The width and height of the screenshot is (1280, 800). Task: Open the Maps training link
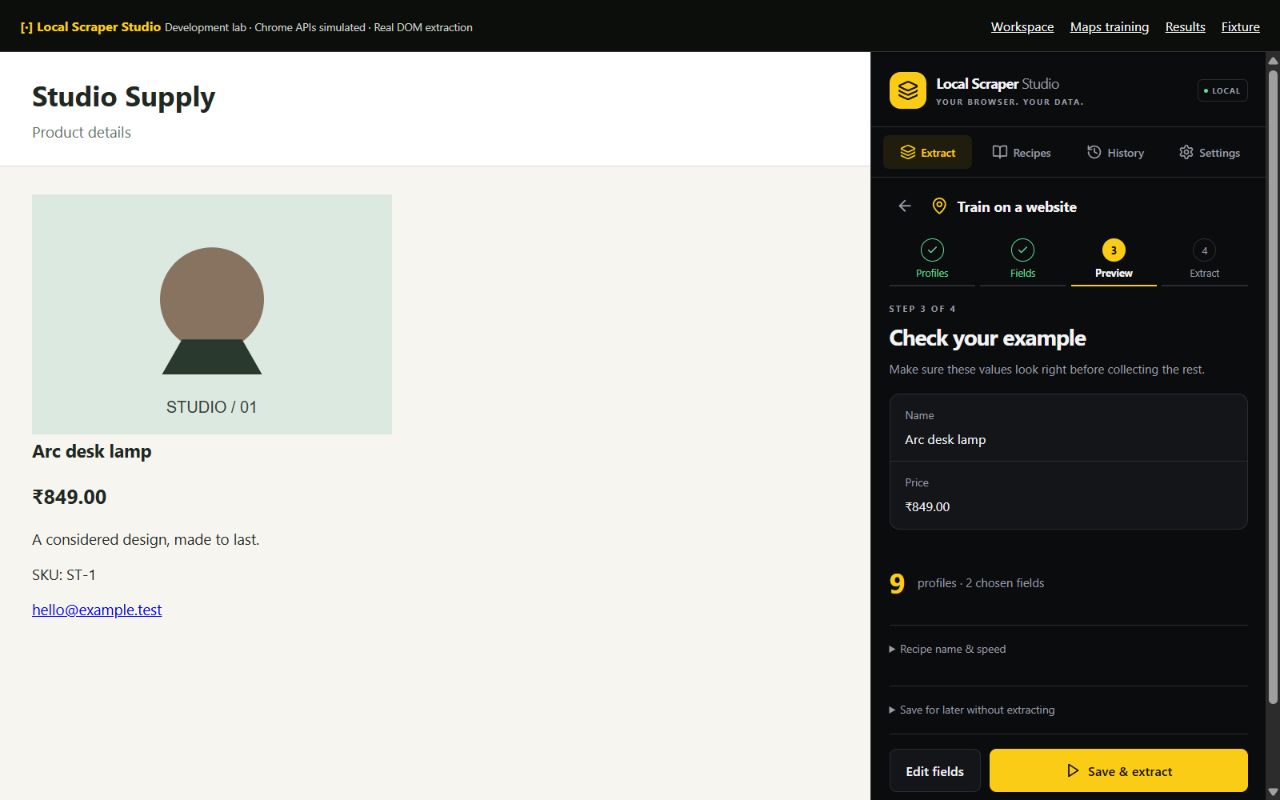tap(1109, 27)
